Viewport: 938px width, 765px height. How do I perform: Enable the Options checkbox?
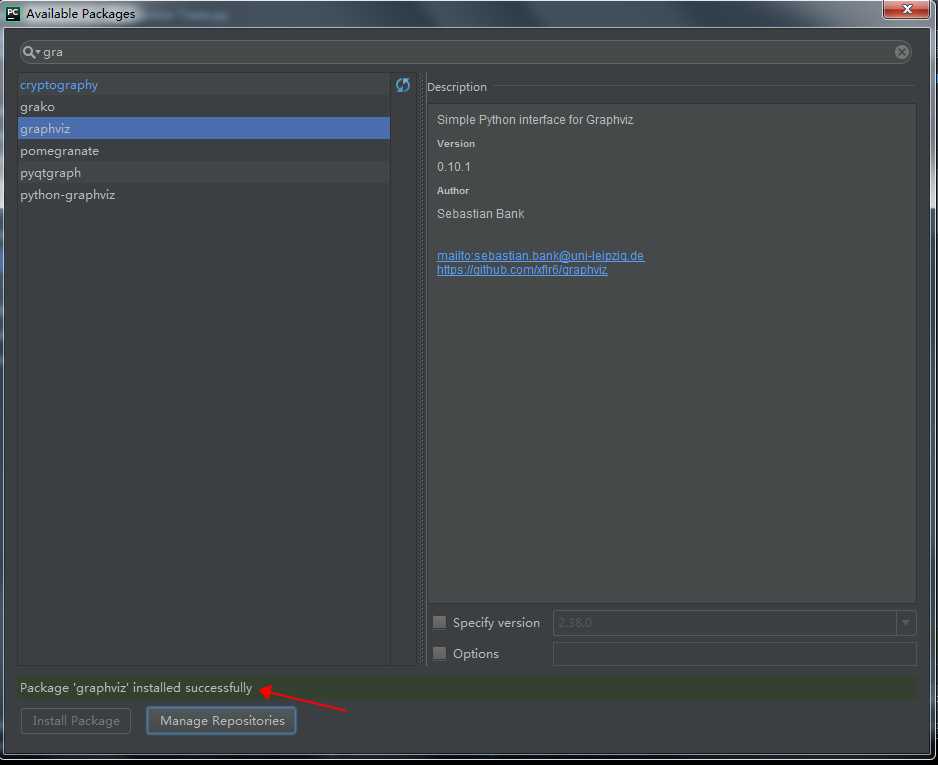click(x=440, y=653)
